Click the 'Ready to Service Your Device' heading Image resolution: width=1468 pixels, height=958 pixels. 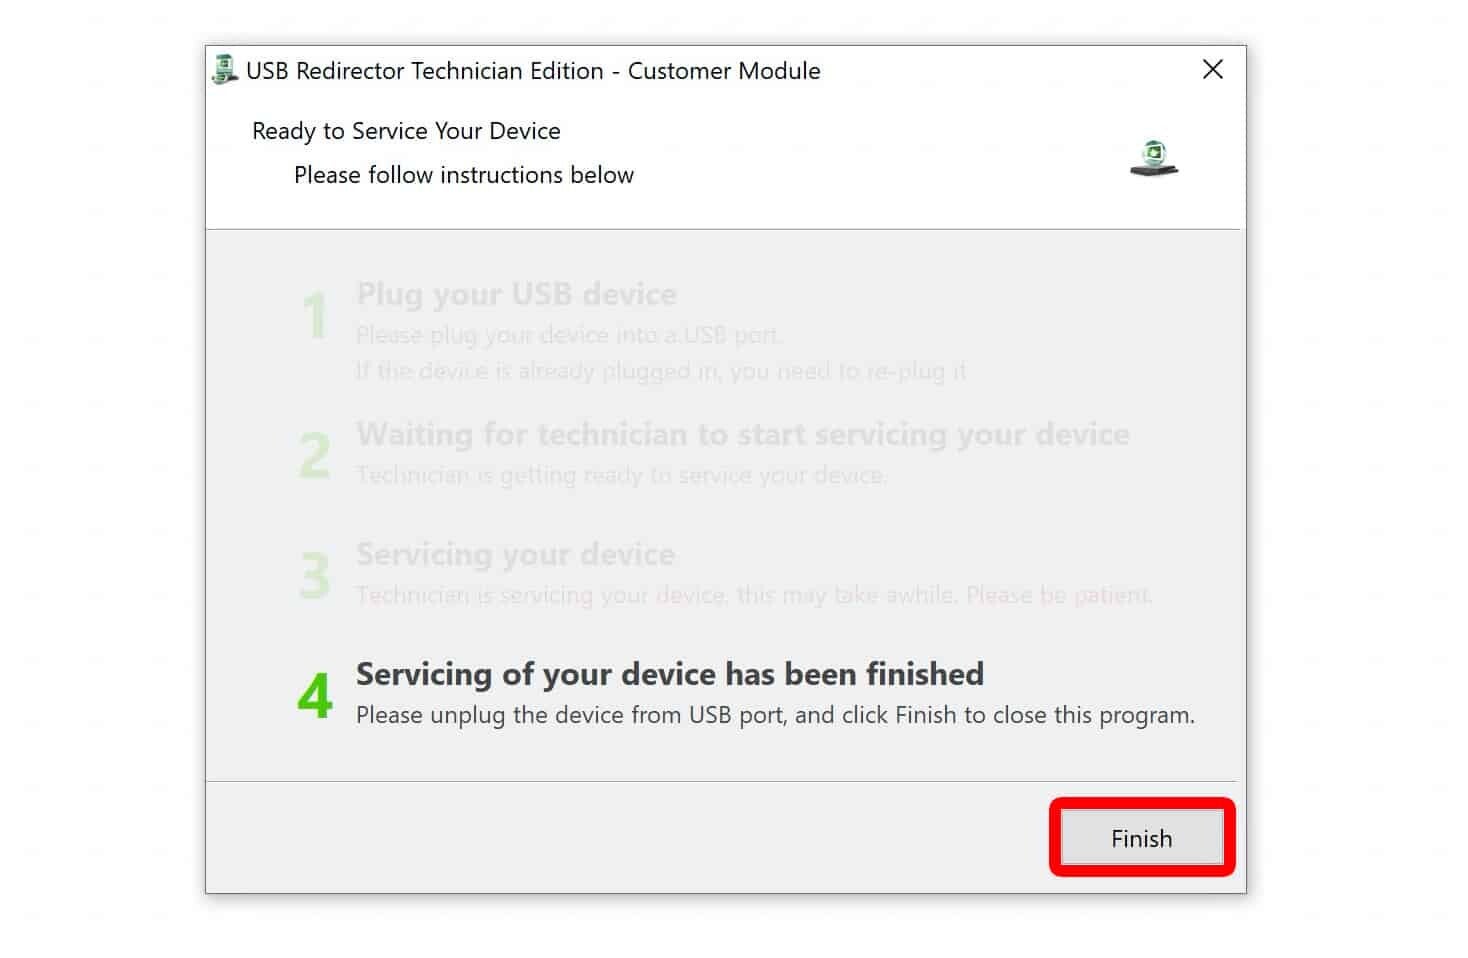click(406, 131)
